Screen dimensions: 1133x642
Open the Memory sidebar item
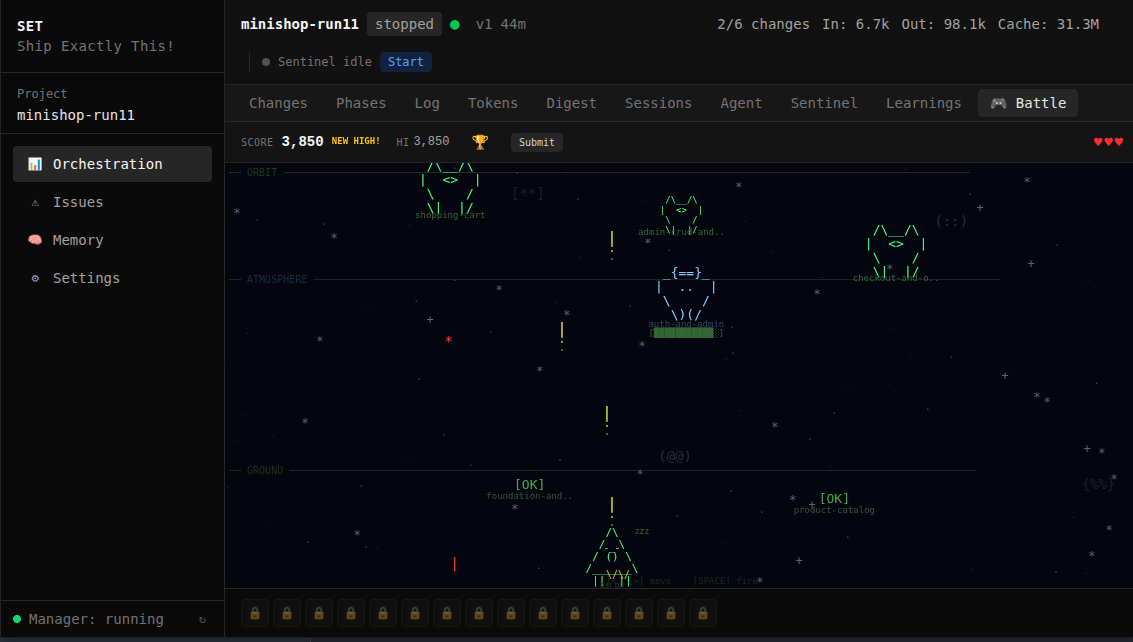77,240
